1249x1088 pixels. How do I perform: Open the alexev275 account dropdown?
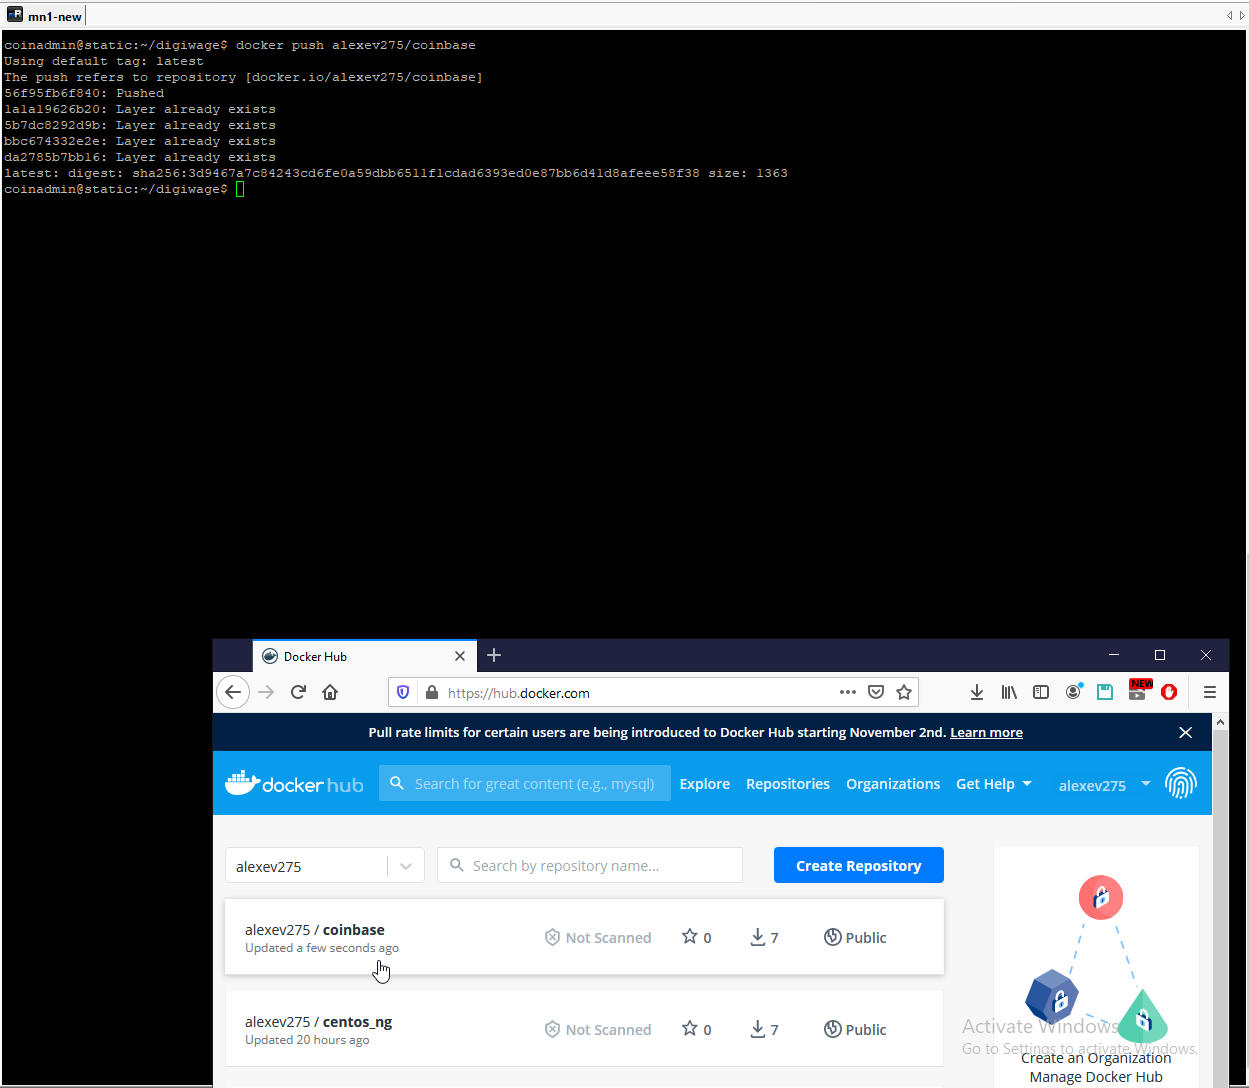tap(1105, 785)
